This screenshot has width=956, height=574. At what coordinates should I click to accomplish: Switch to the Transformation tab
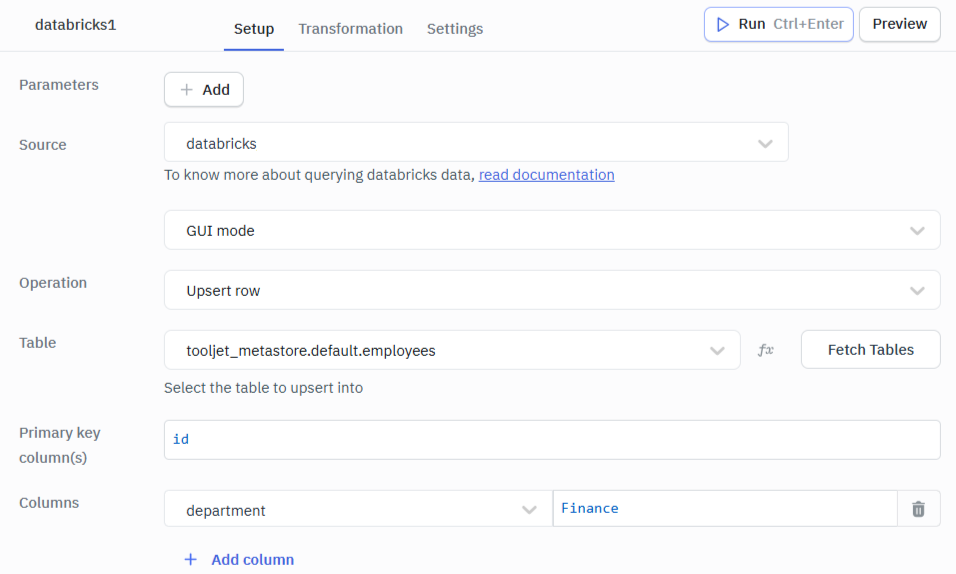pos(351,29)
